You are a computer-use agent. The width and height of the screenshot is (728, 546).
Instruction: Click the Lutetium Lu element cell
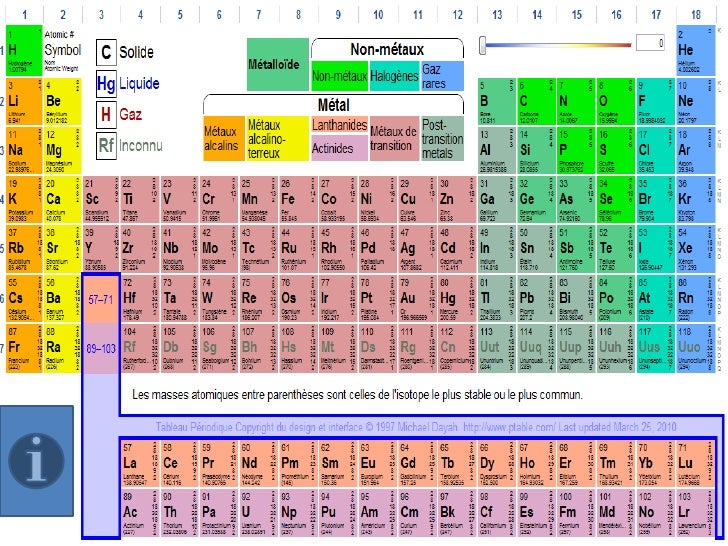(695, 463)
